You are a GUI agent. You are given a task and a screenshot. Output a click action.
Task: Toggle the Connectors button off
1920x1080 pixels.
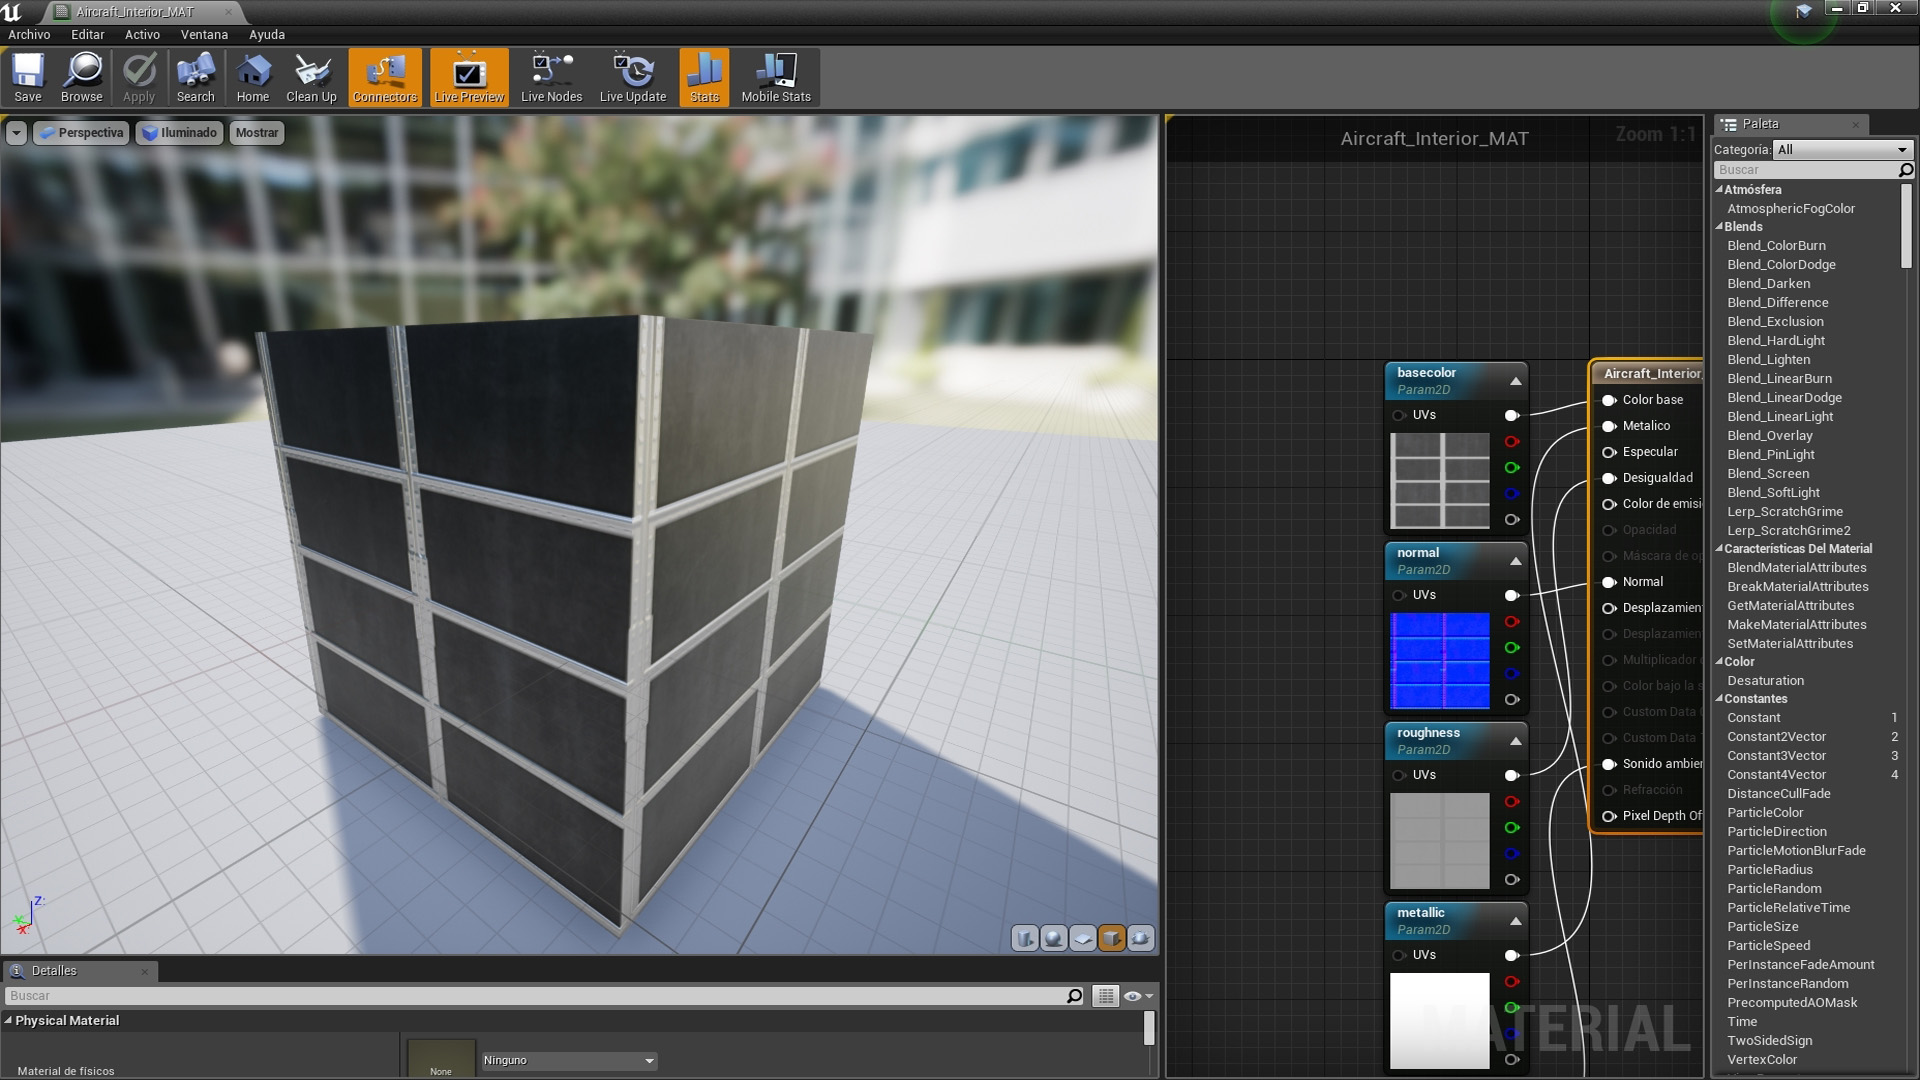(384, 77)
